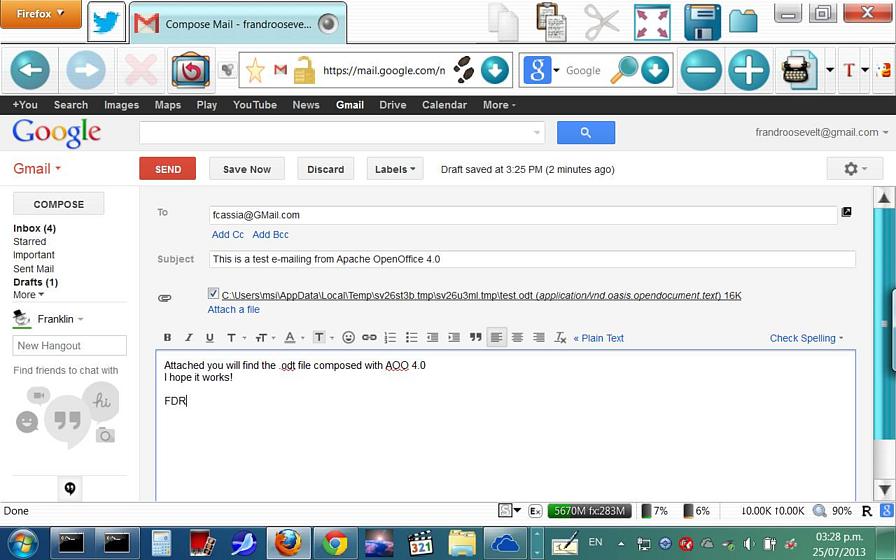Open the account email dropdown
Image resolution: width=896 pixels, height=560 pixels.
tap(821, 132)
